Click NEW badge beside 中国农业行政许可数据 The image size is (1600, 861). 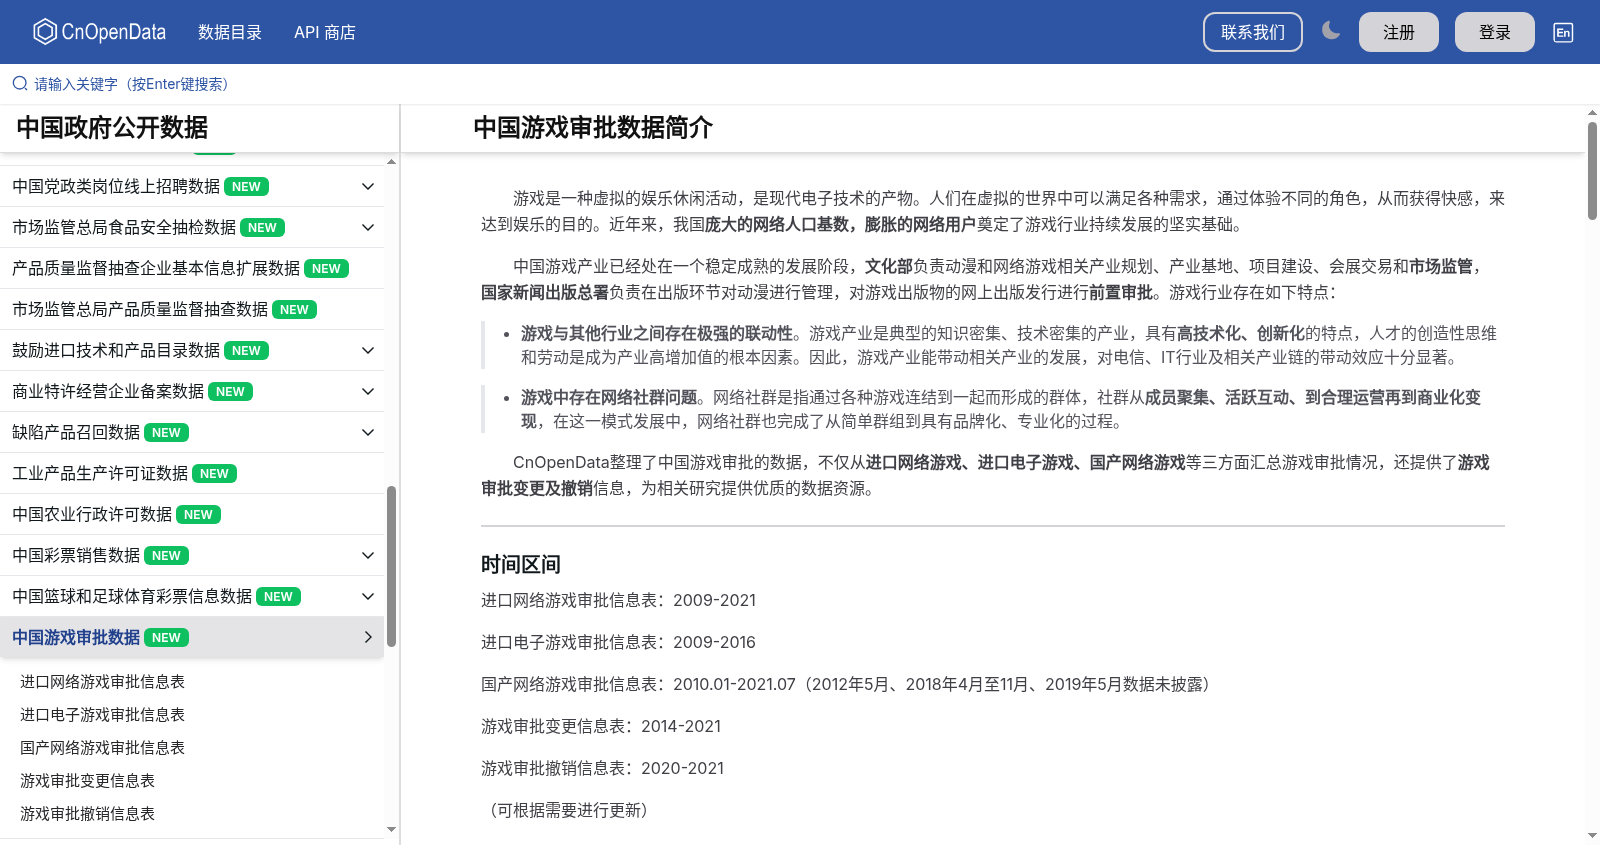[199, 514]
